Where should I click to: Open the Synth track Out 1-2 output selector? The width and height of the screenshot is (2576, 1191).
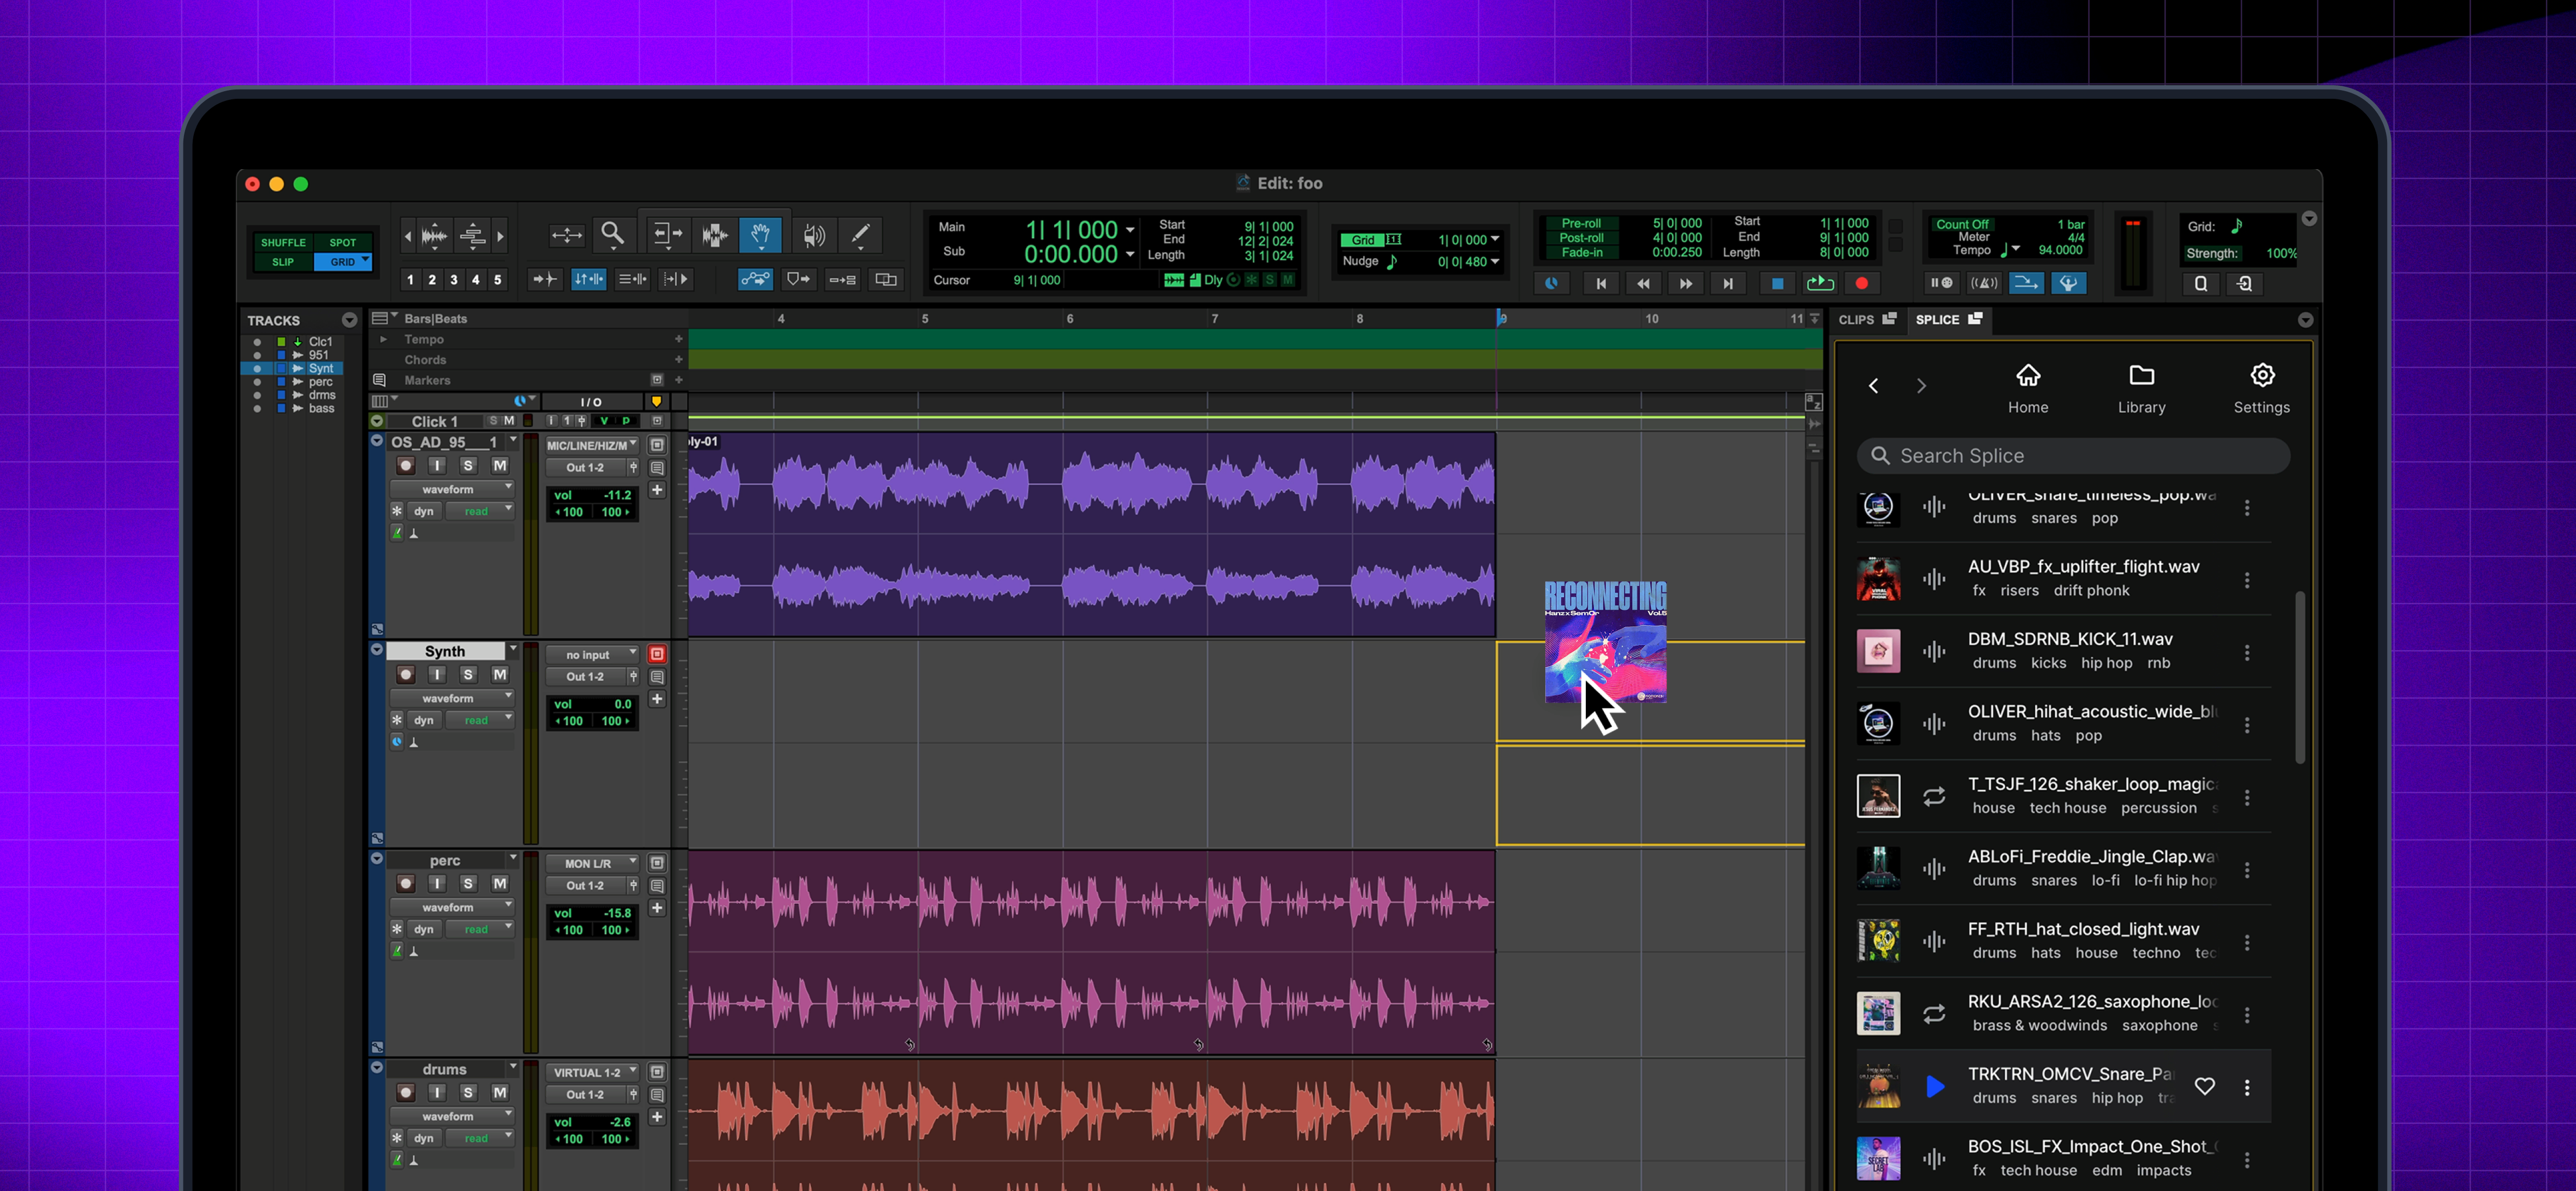pos(585,676)
